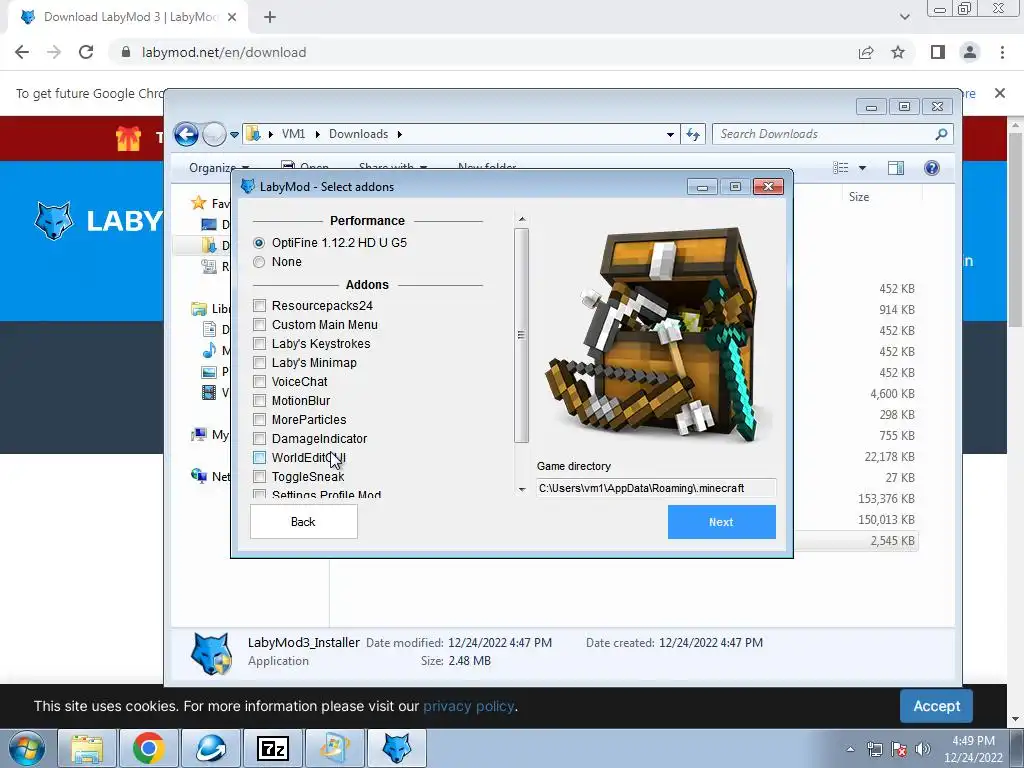Click the change view icon in Explorer
This screenshot has height=768, width=1024.
pos(840,168)
